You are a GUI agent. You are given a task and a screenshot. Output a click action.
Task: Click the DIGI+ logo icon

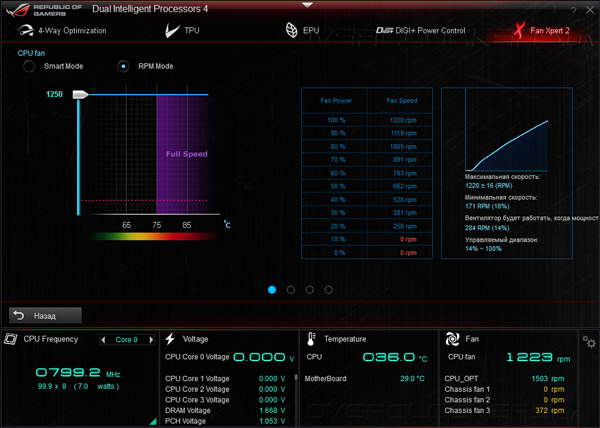point(384,31)
